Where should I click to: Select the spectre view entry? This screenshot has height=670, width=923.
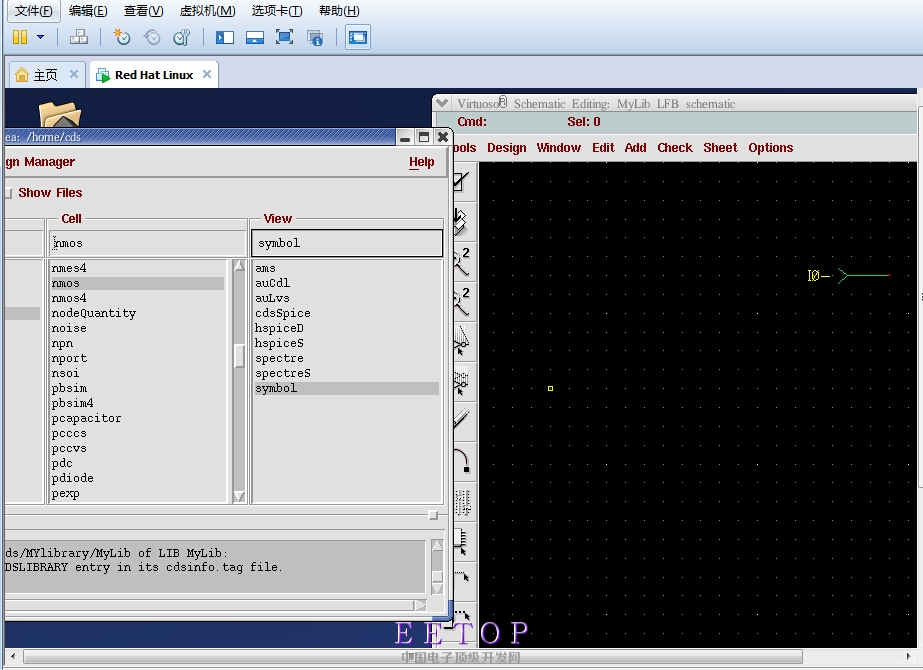[279, 358]
